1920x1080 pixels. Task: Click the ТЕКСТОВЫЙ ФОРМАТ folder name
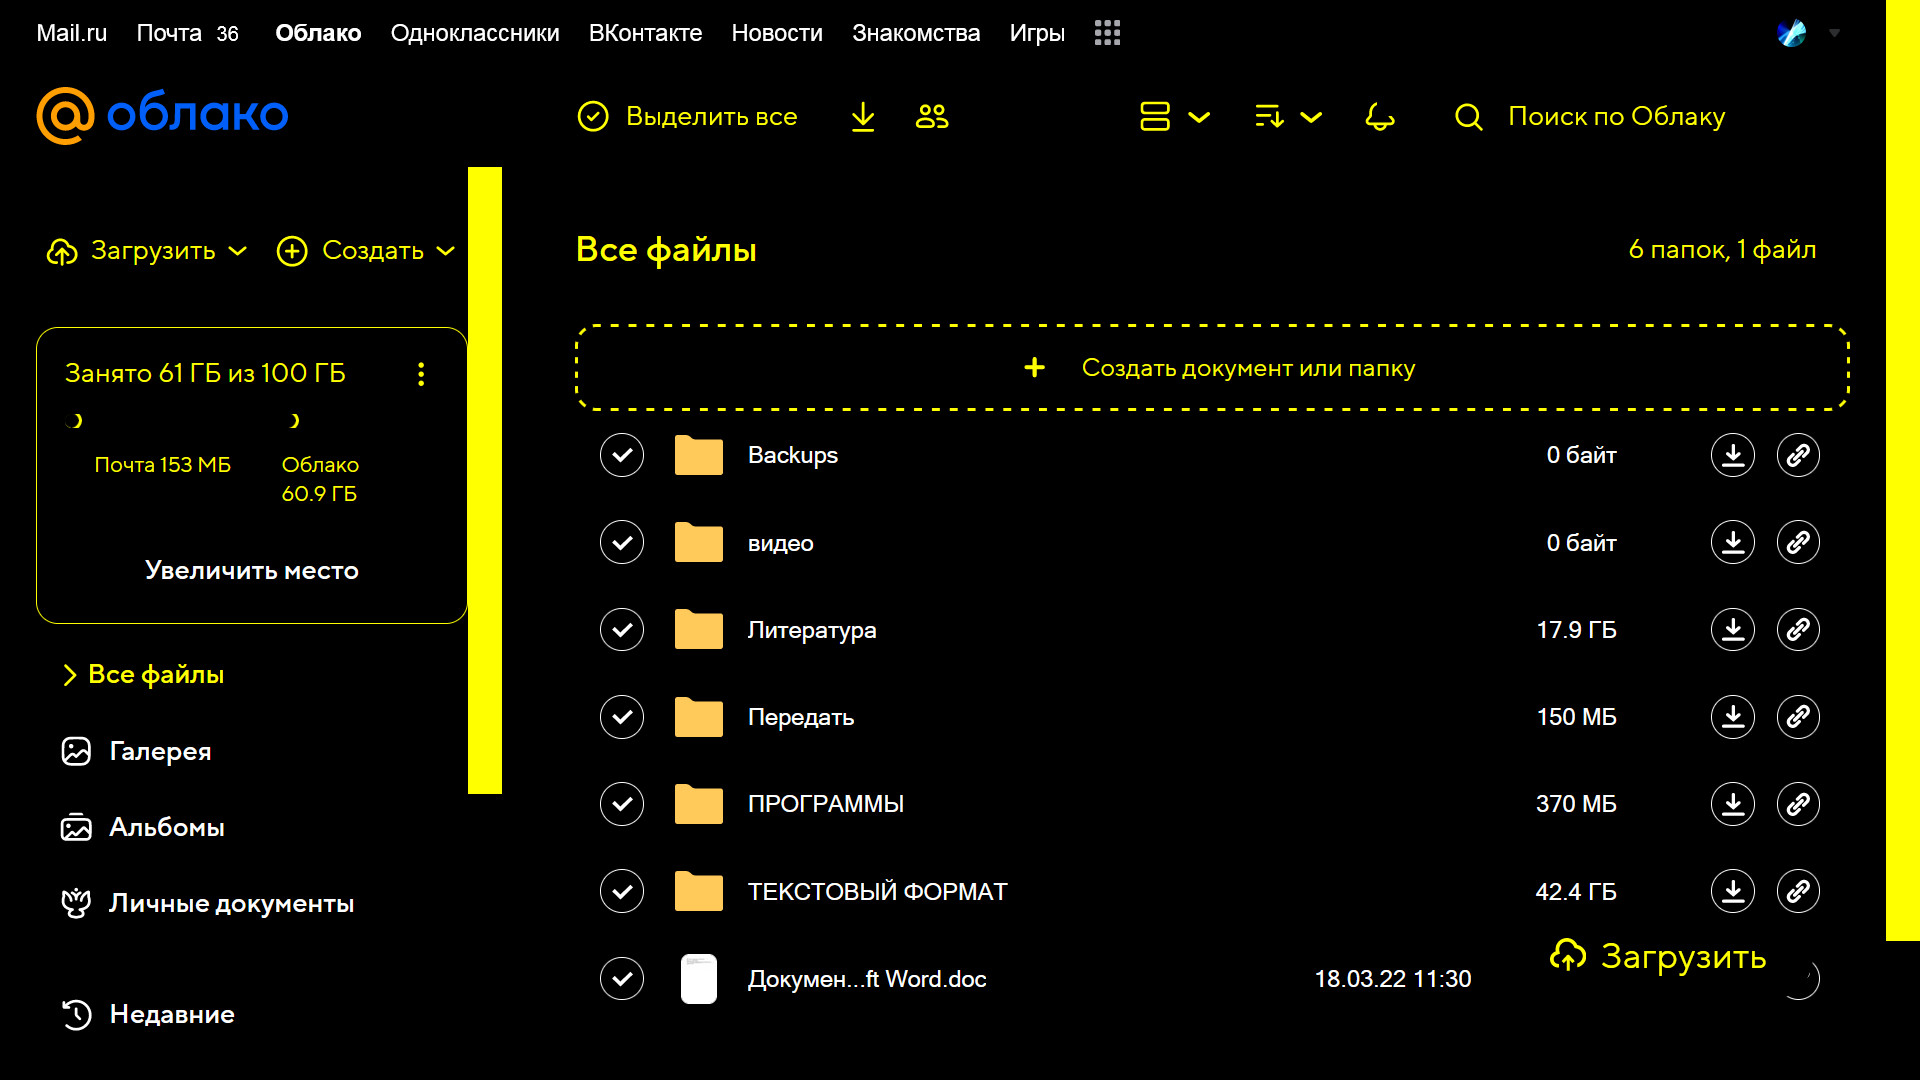pos(877,891)
